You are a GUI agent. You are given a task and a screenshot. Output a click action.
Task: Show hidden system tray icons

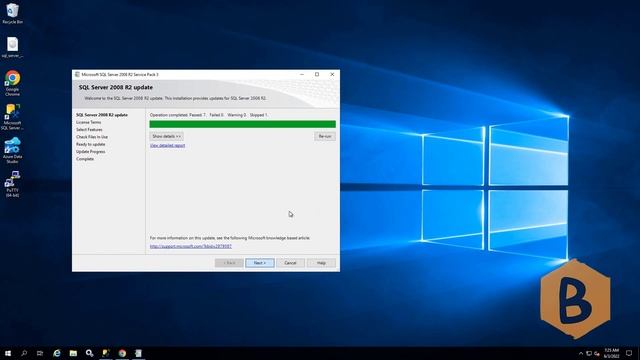coord(581,353)
